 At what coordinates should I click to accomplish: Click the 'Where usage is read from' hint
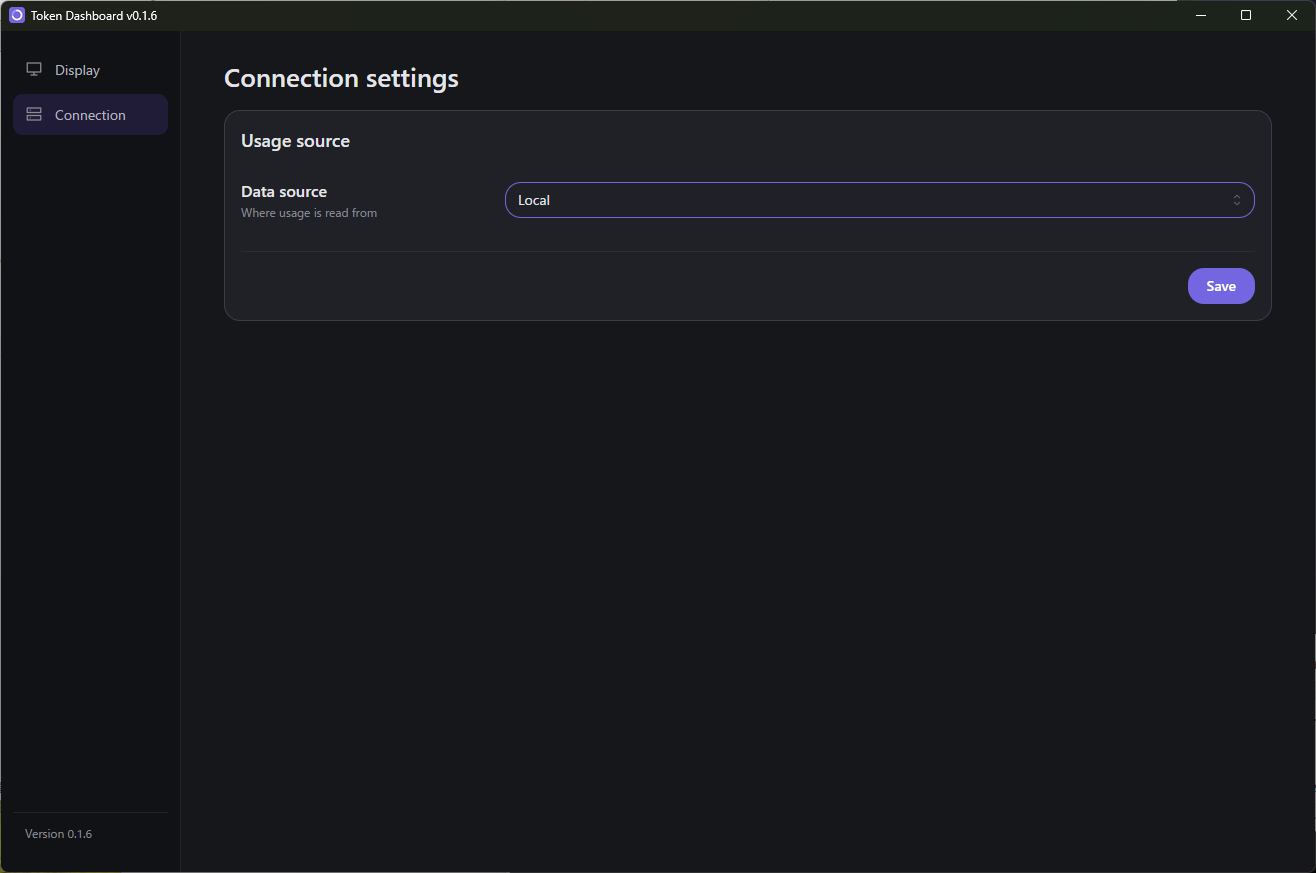(309, 213)
